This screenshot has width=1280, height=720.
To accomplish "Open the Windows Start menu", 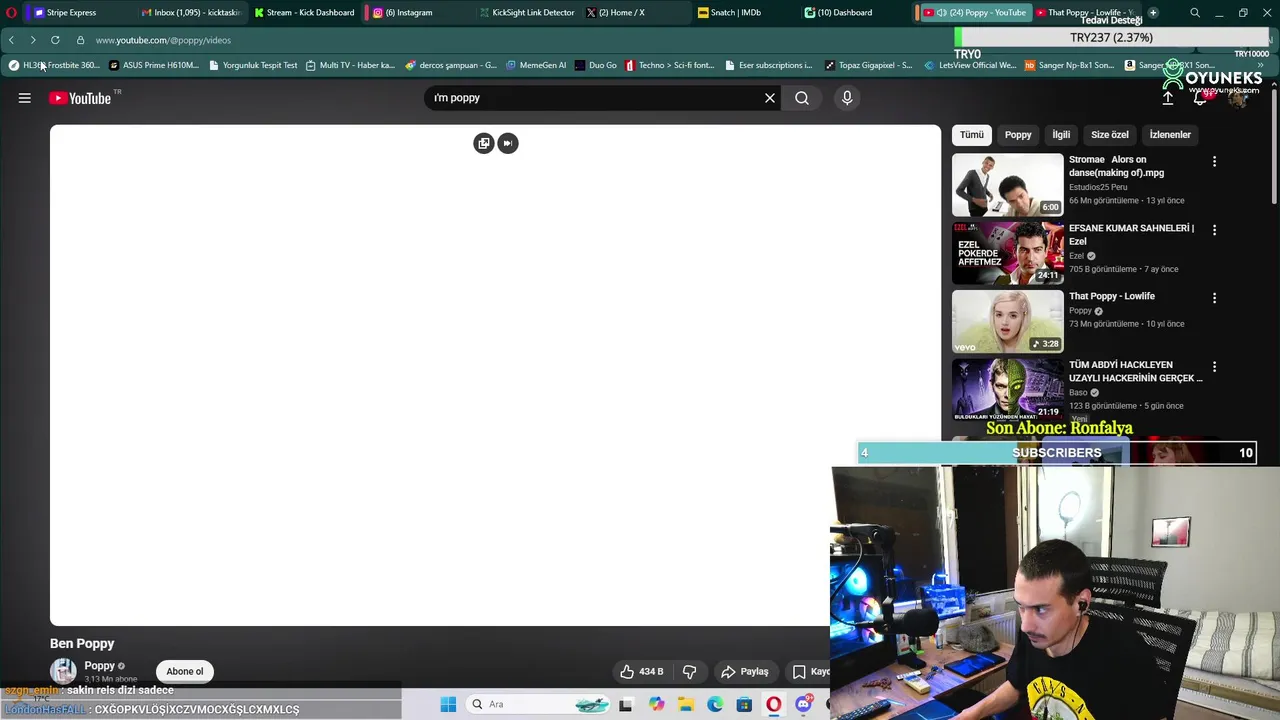I will pos(448,704).
